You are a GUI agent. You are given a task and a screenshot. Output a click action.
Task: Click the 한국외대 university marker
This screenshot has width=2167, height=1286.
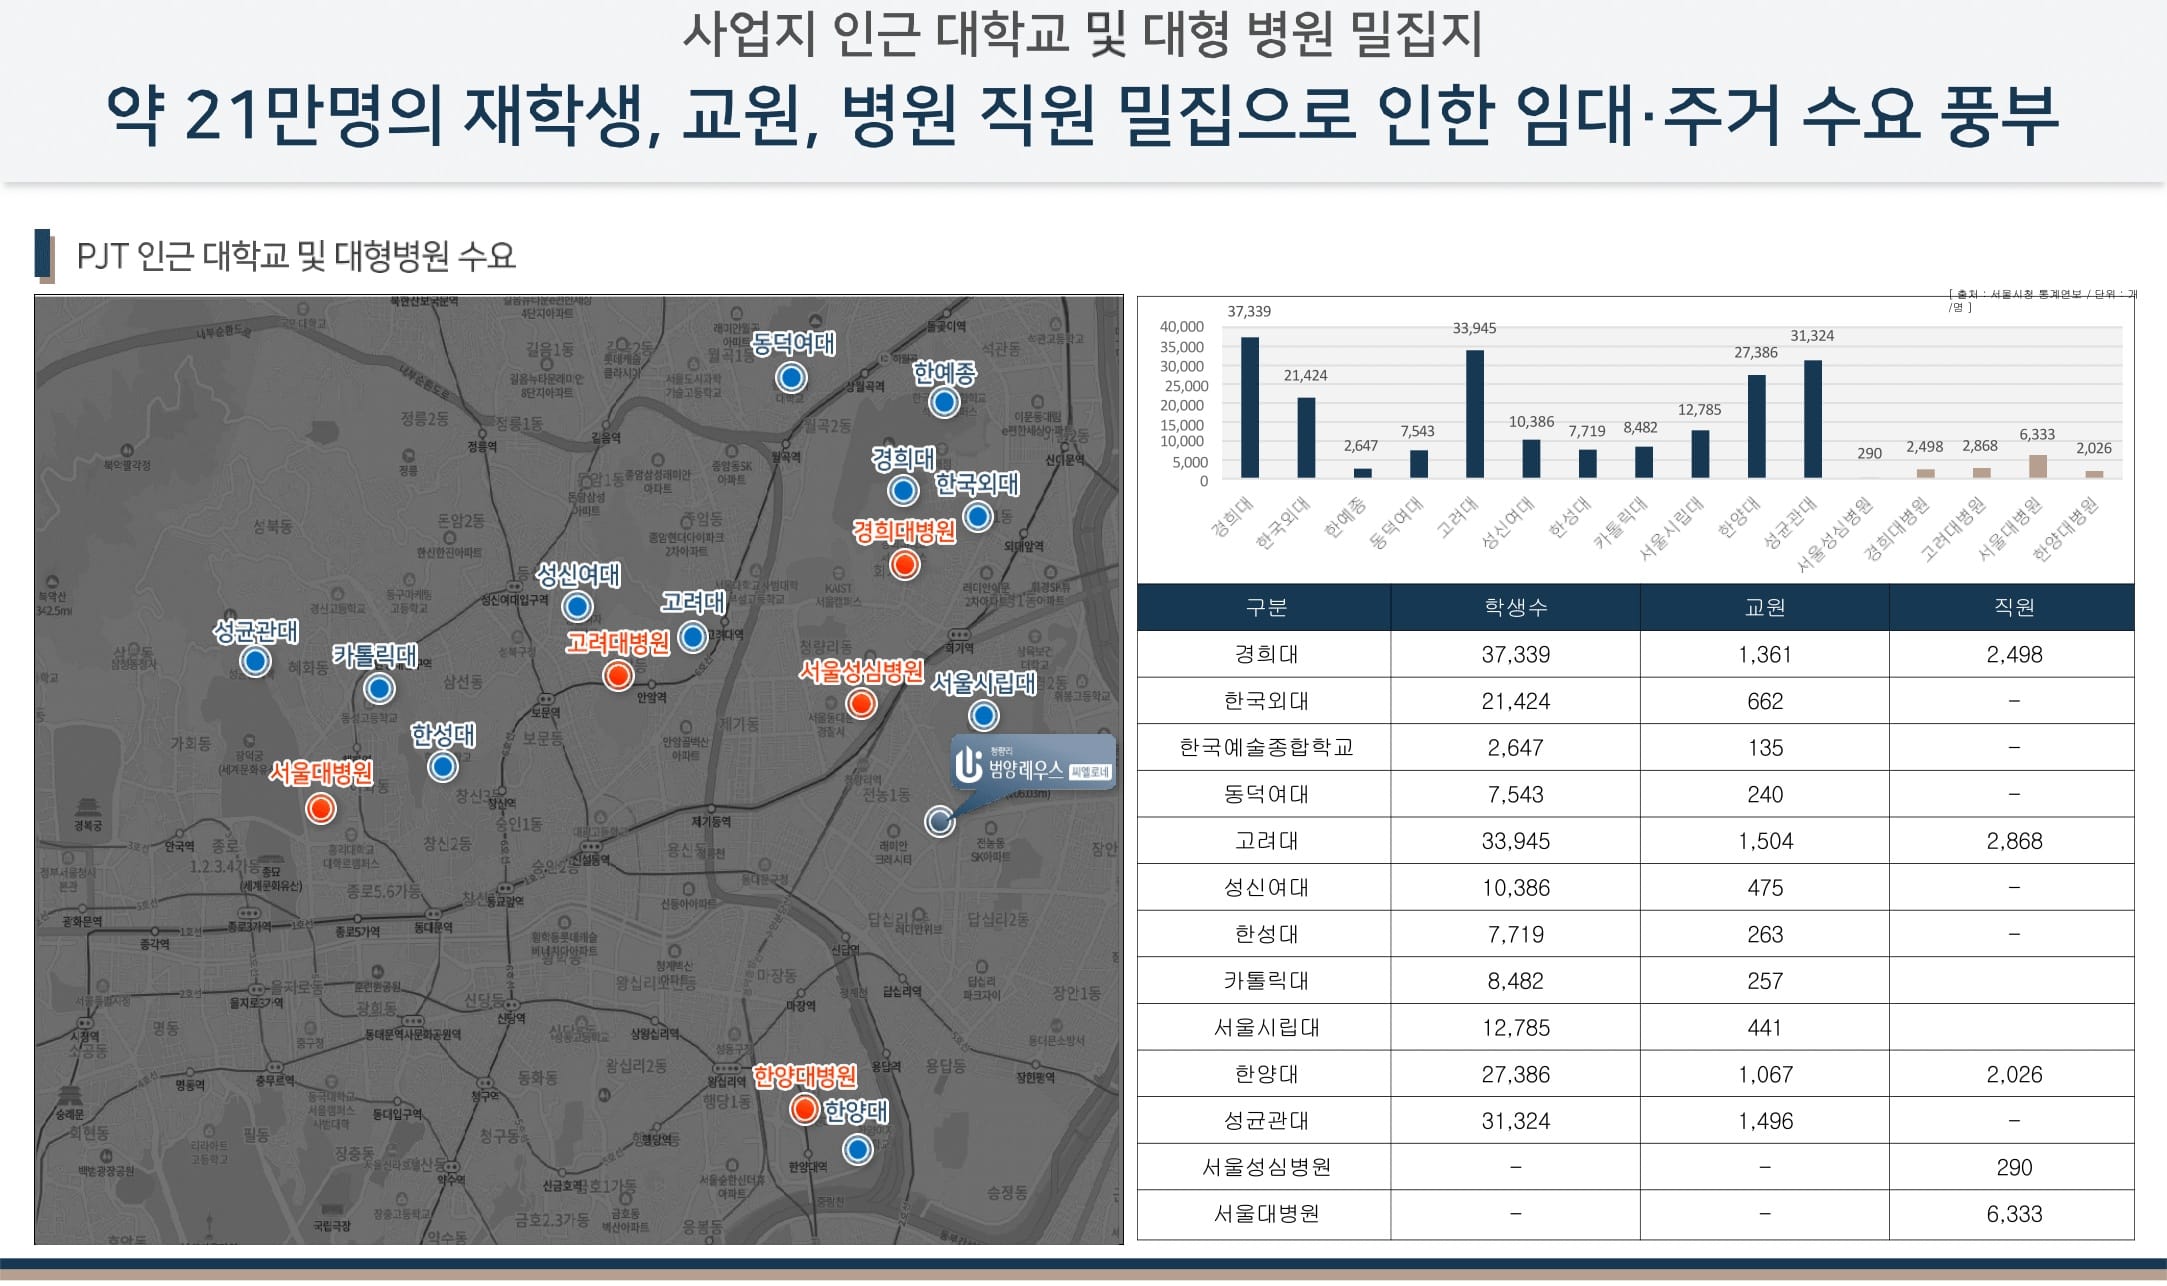click(x=978, y=517)
